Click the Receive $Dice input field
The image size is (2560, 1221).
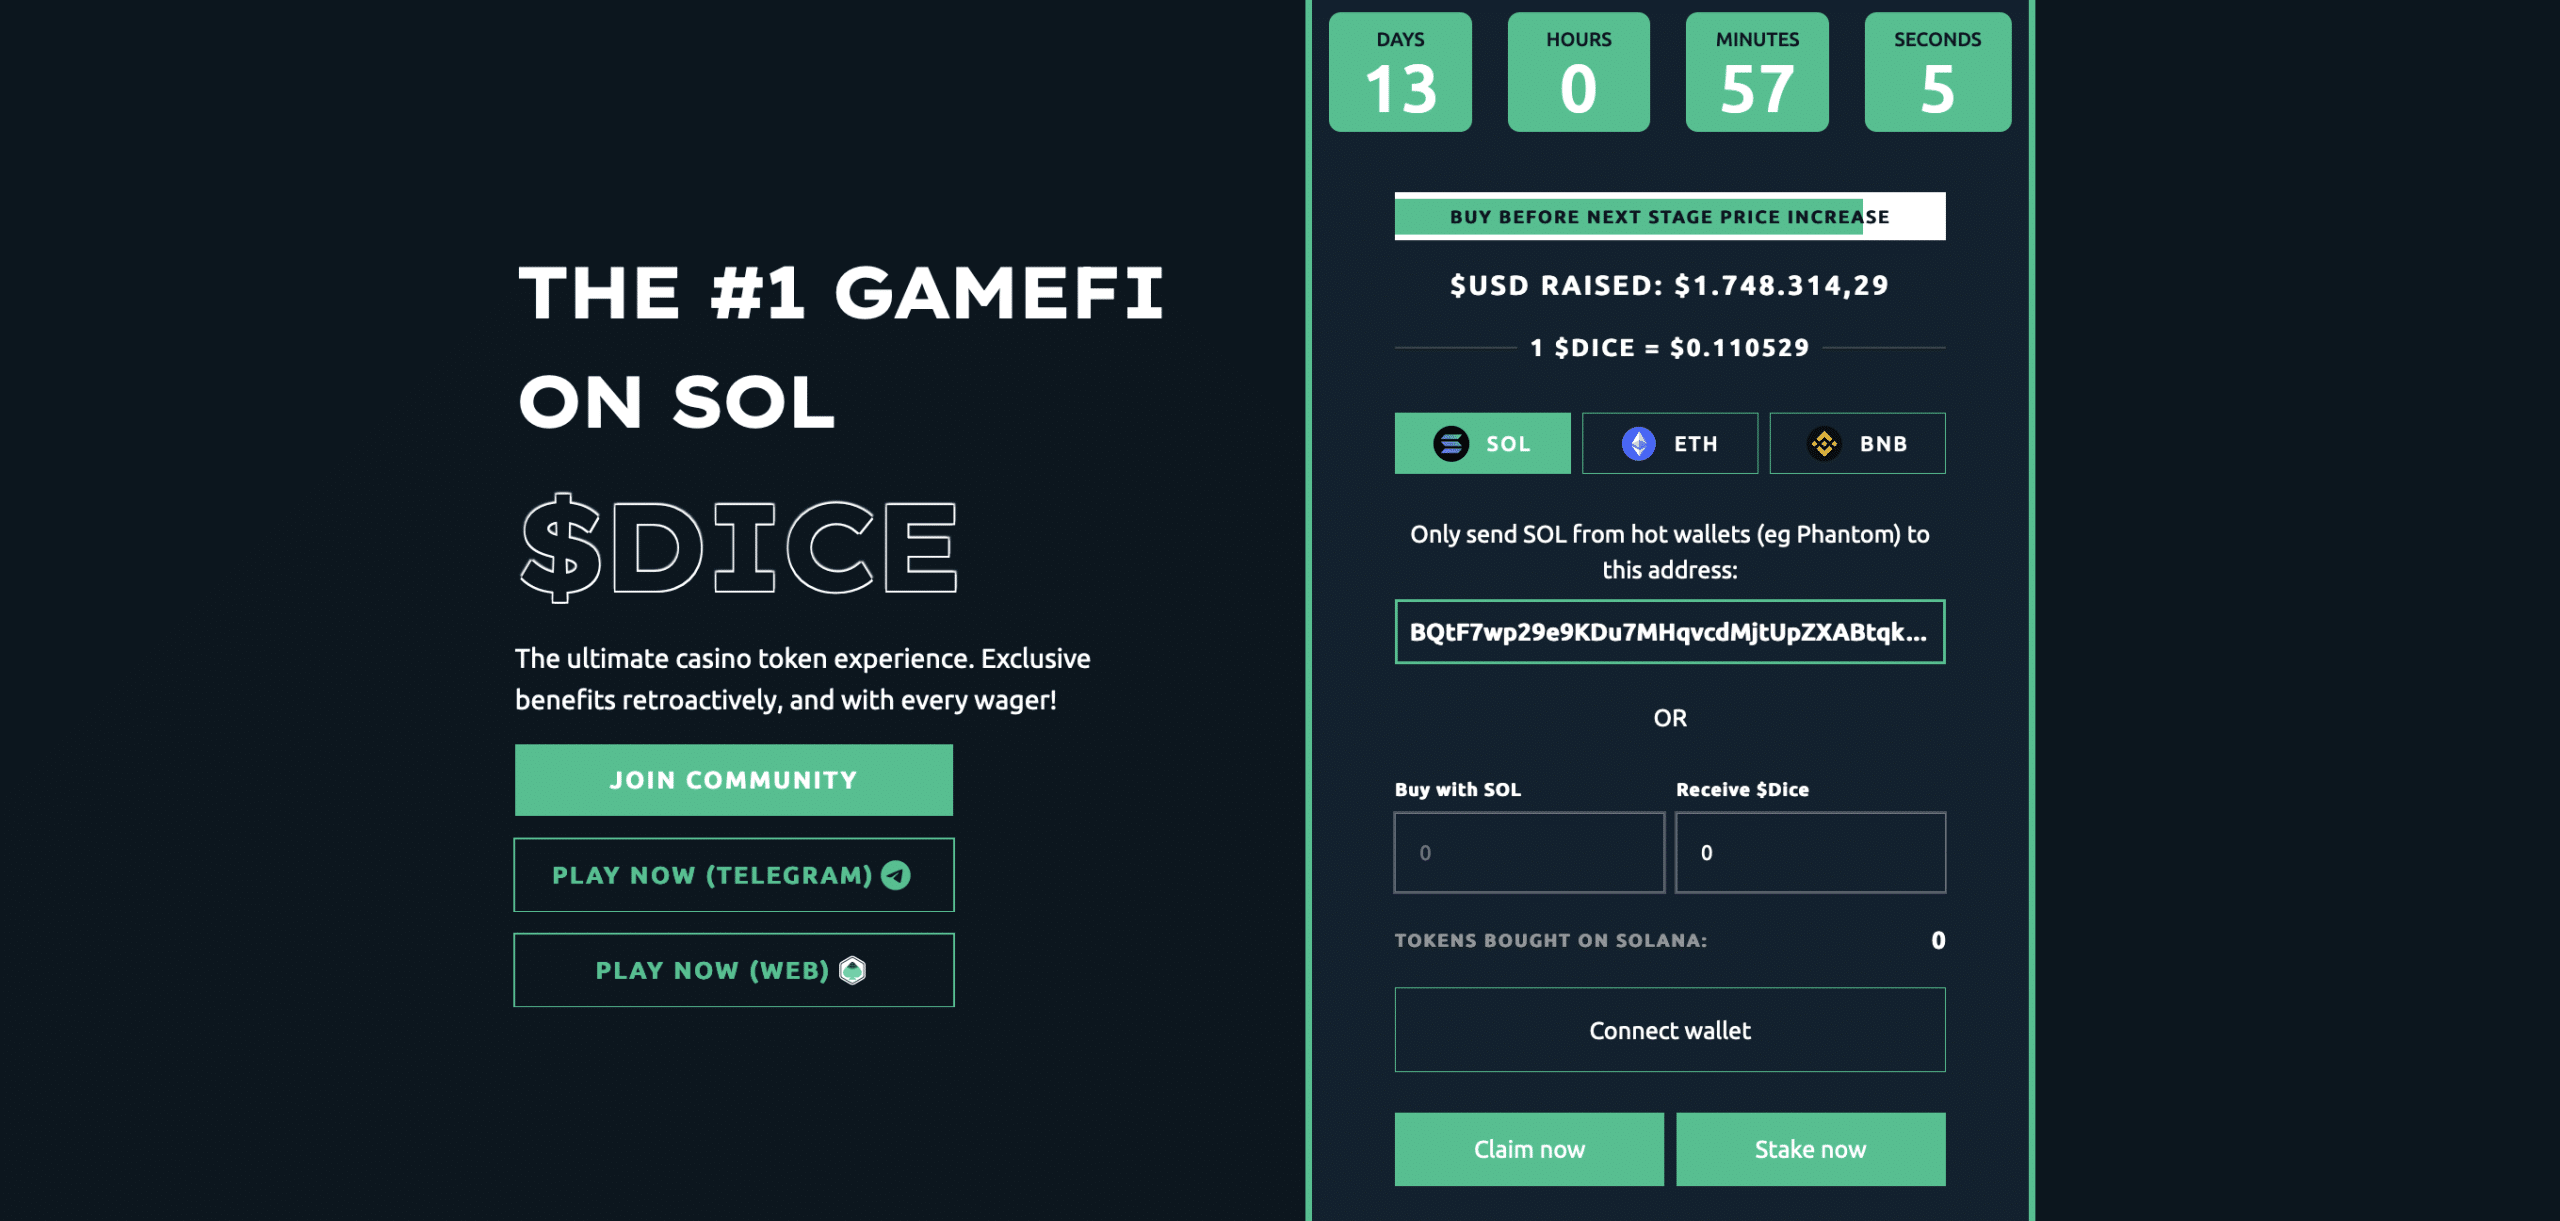pos(1811,852)
